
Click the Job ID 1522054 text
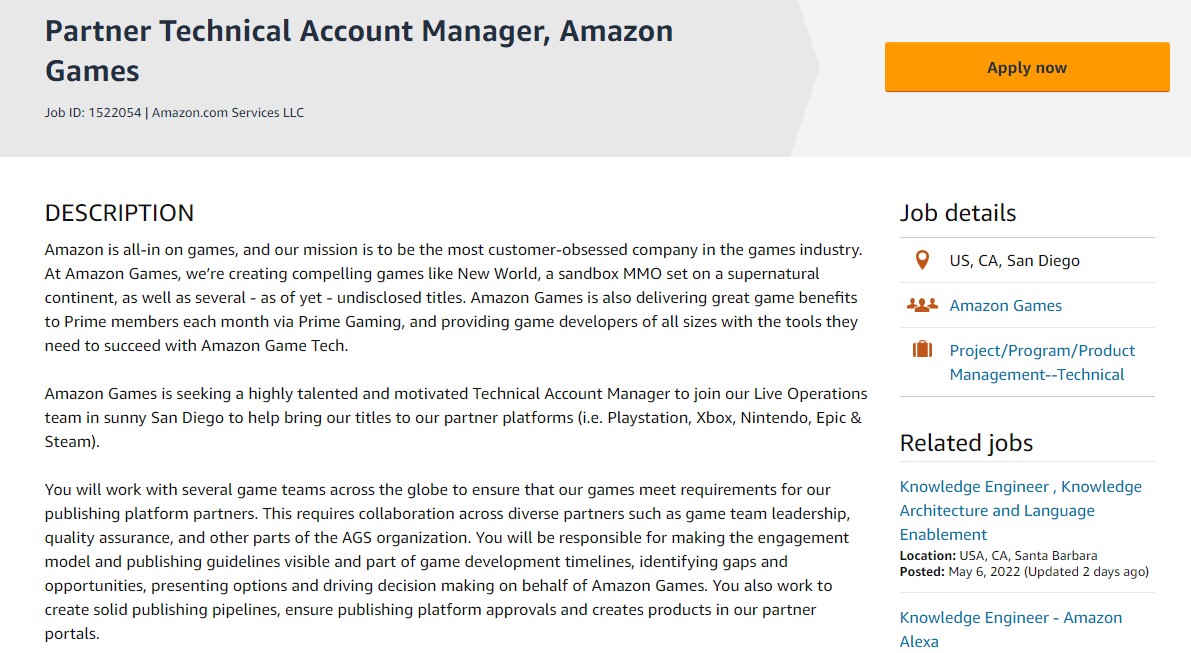[93, 112]
